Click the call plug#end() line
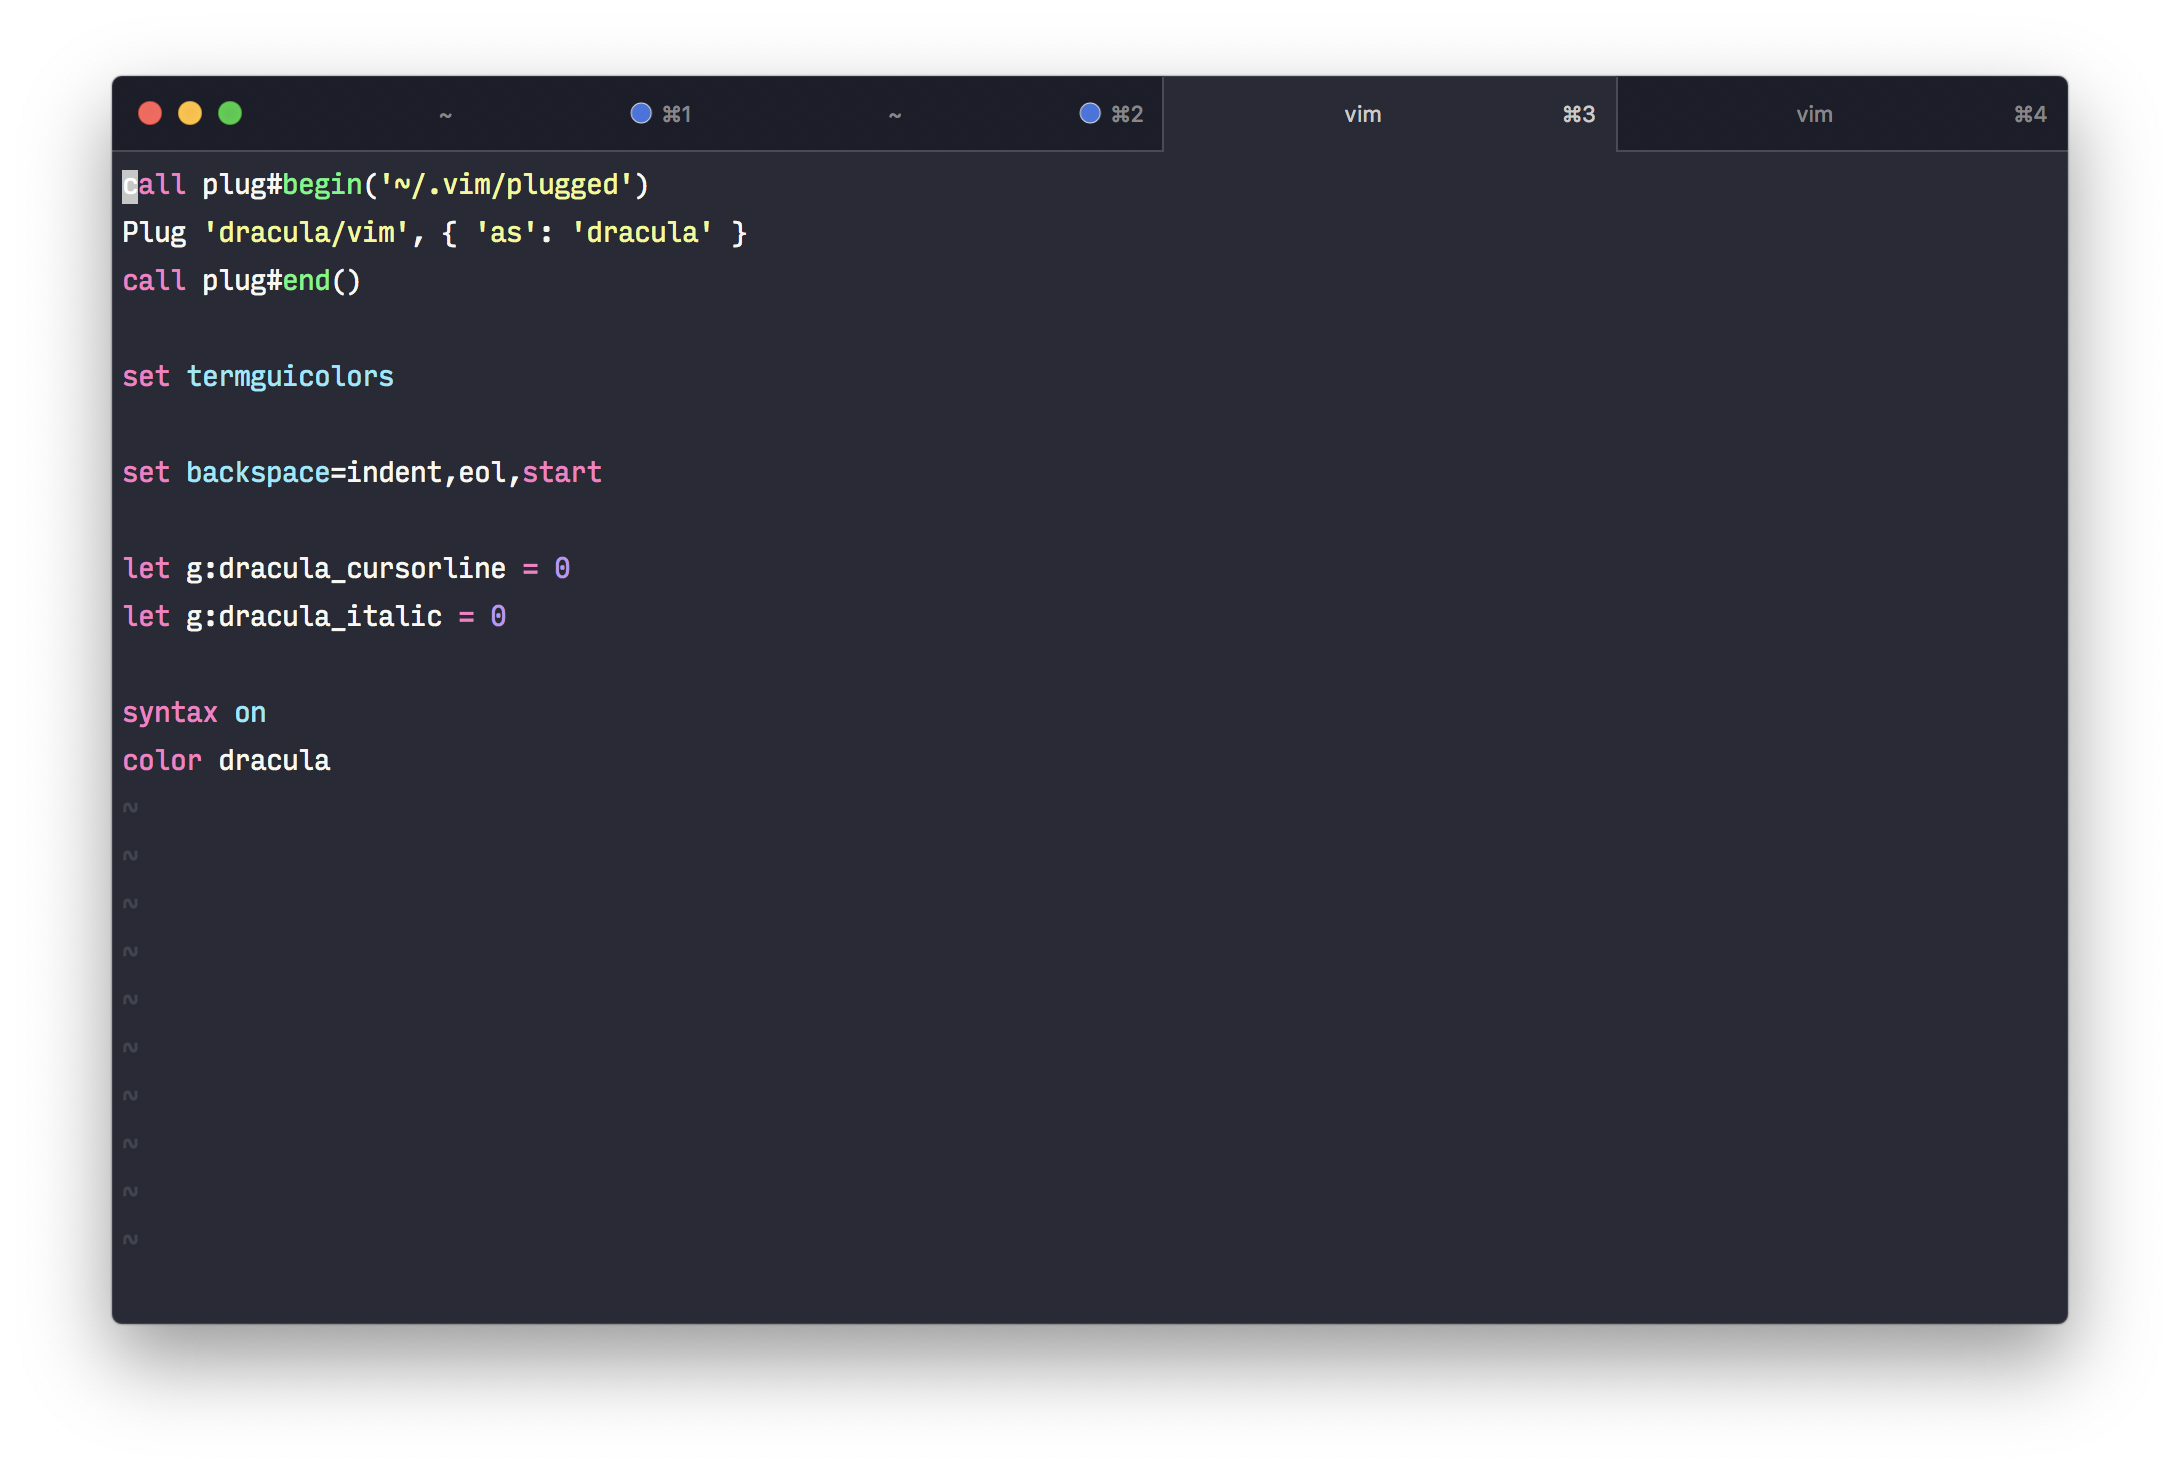This screenshot has height=1472, width=2180. pos(242,280)
